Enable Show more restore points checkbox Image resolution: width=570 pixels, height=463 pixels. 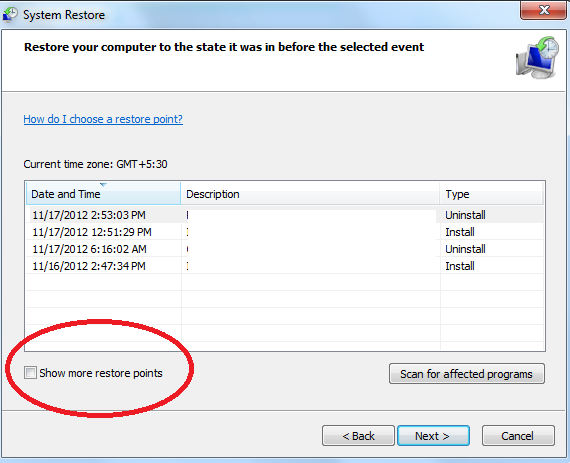point(30,373)
